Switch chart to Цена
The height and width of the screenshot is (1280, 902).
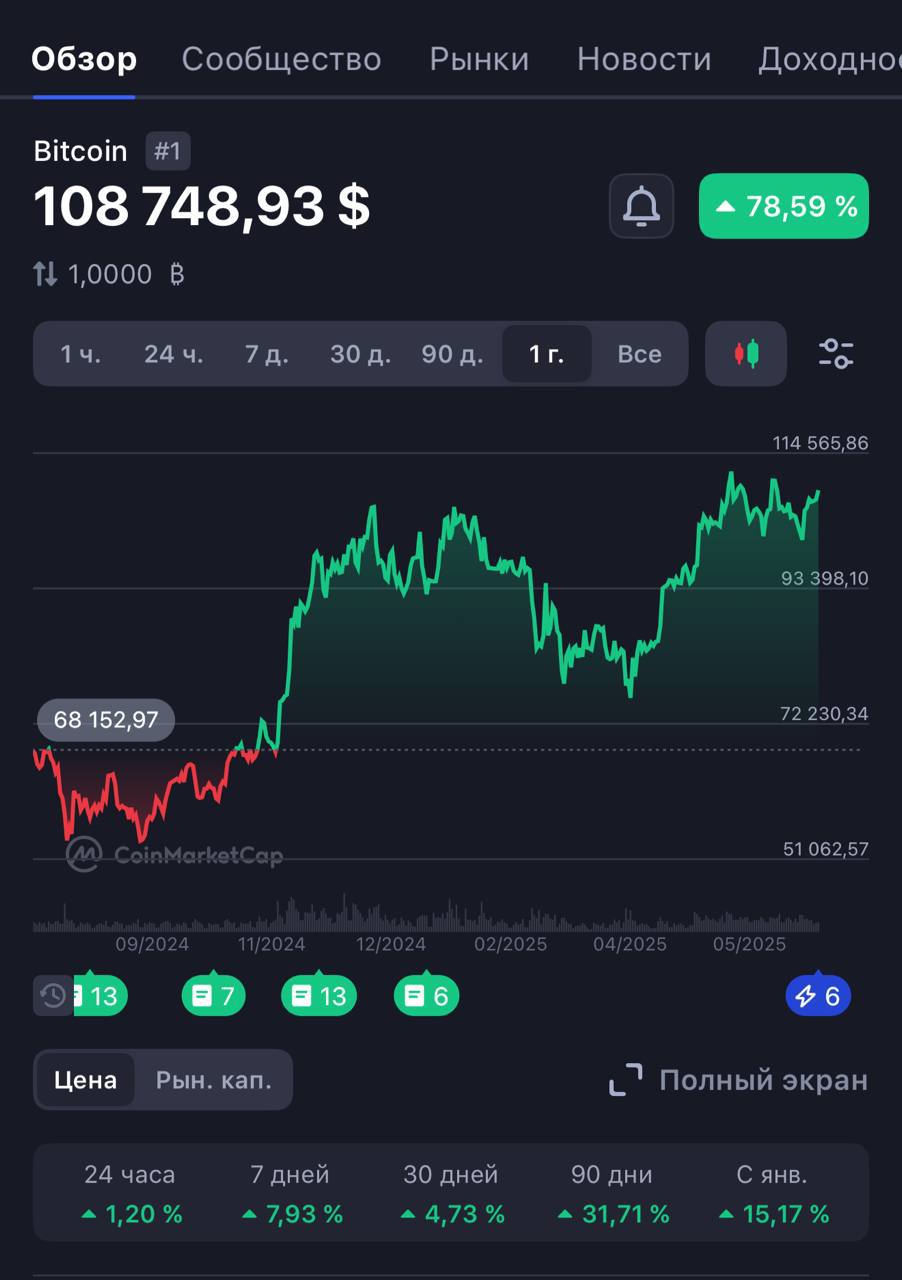(x=85, y=1080)
